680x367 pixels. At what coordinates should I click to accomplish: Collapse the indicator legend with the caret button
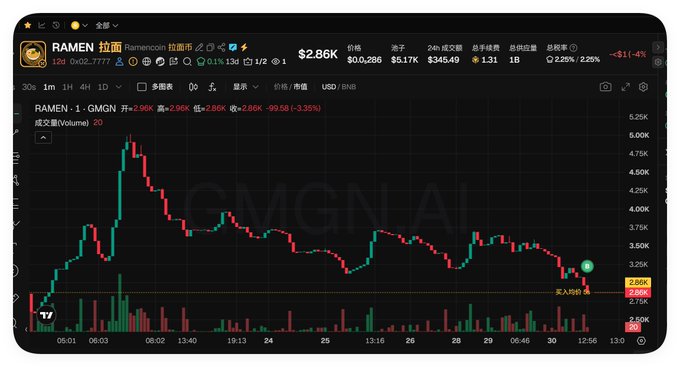tap(43, 138)
